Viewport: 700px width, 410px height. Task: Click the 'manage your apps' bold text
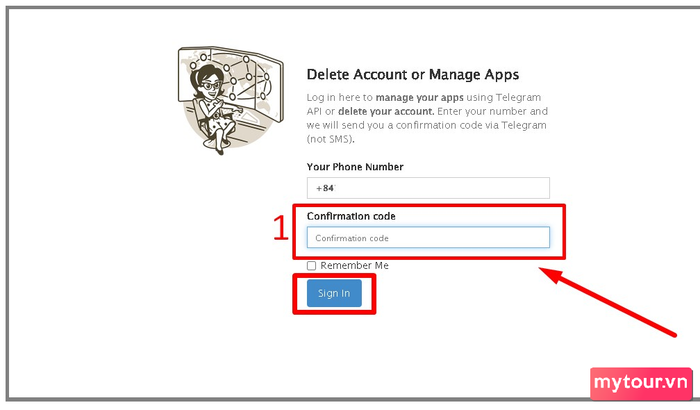click(419, 97)
